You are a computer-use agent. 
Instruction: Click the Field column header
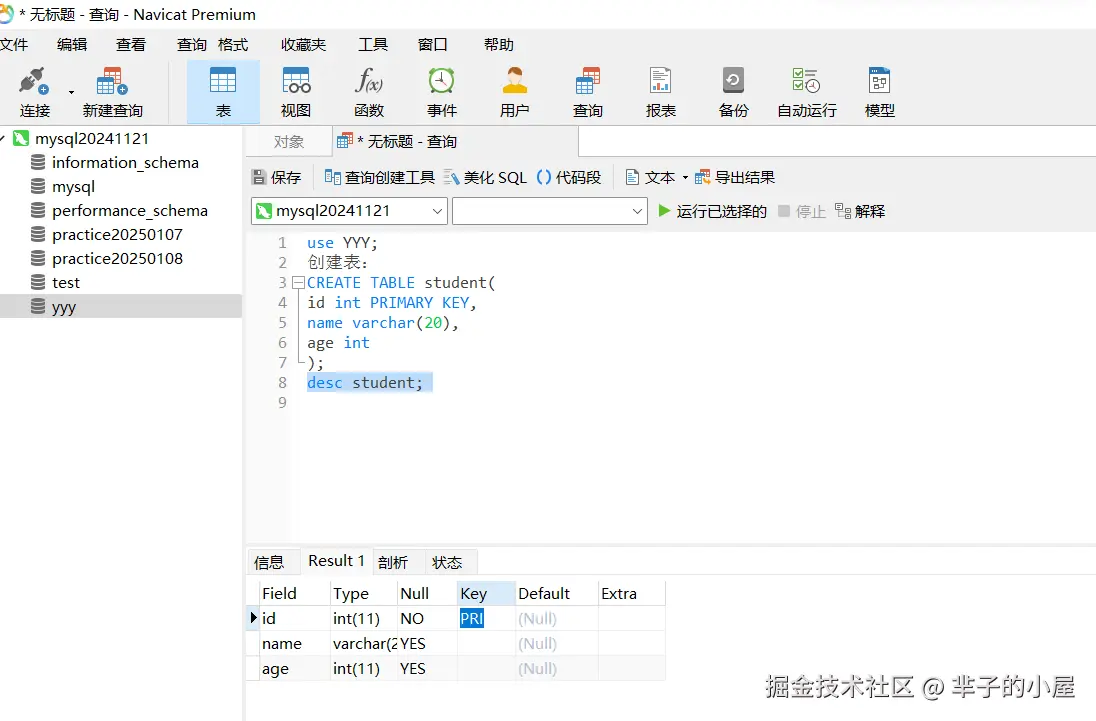pyautogui.click(x=294, y=594)
